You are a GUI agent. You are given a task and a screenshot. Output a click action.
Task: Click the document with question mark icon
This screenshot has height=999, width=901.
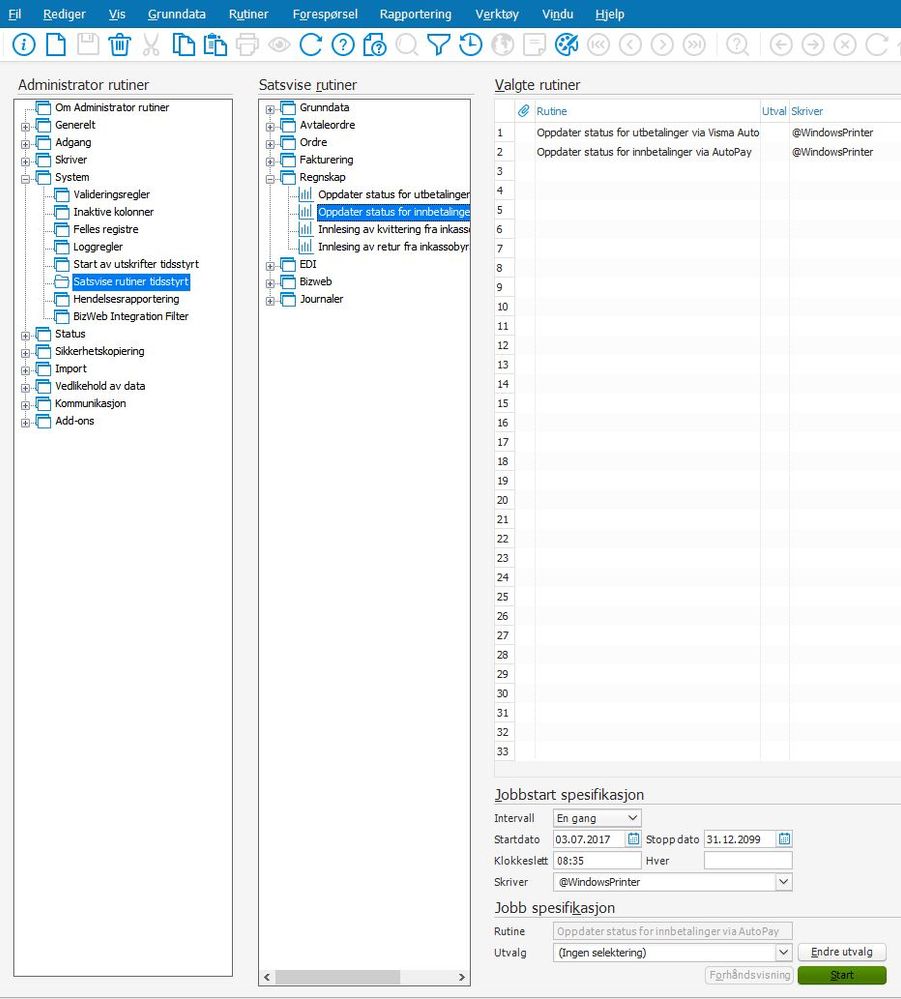(375, 45)
